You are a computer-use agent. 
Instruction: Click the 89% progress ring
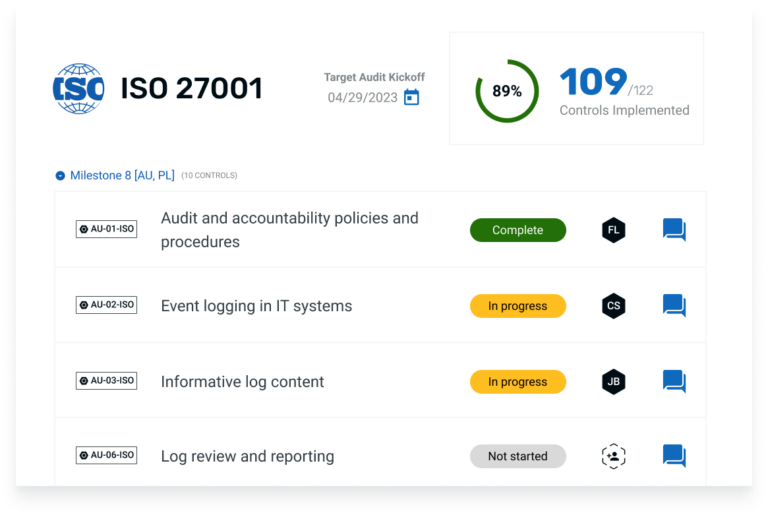[x=507, y=91]
